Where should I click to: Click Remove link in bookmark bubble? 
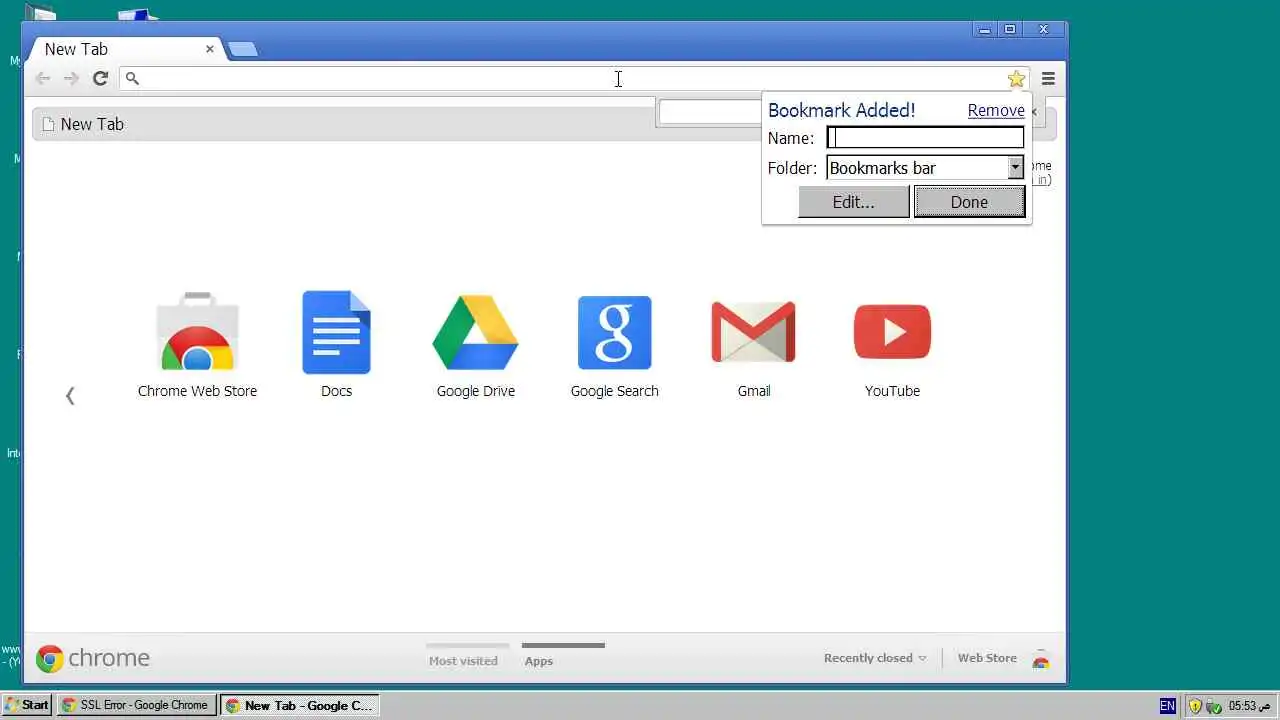click(996, 110)
